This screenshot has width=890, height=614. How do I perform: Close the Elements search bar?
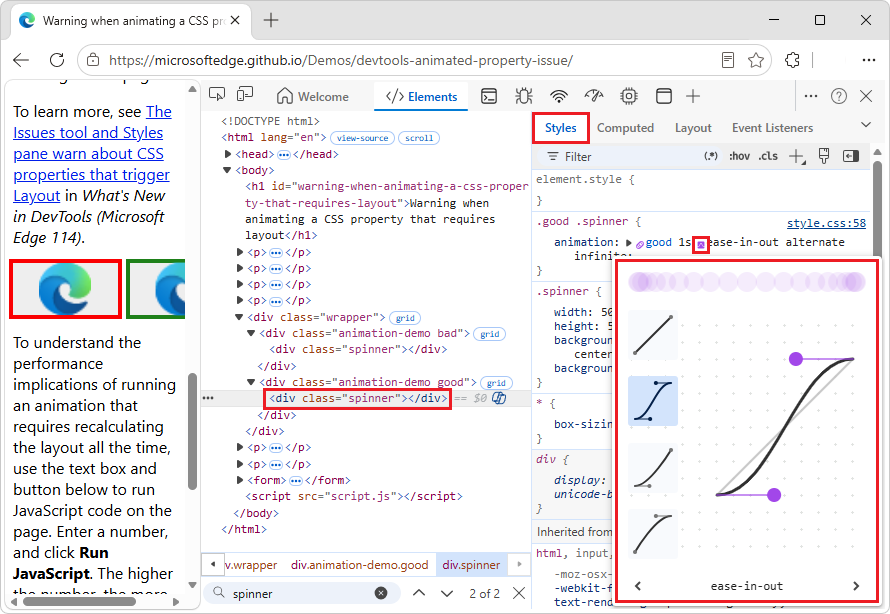point(519,593)
